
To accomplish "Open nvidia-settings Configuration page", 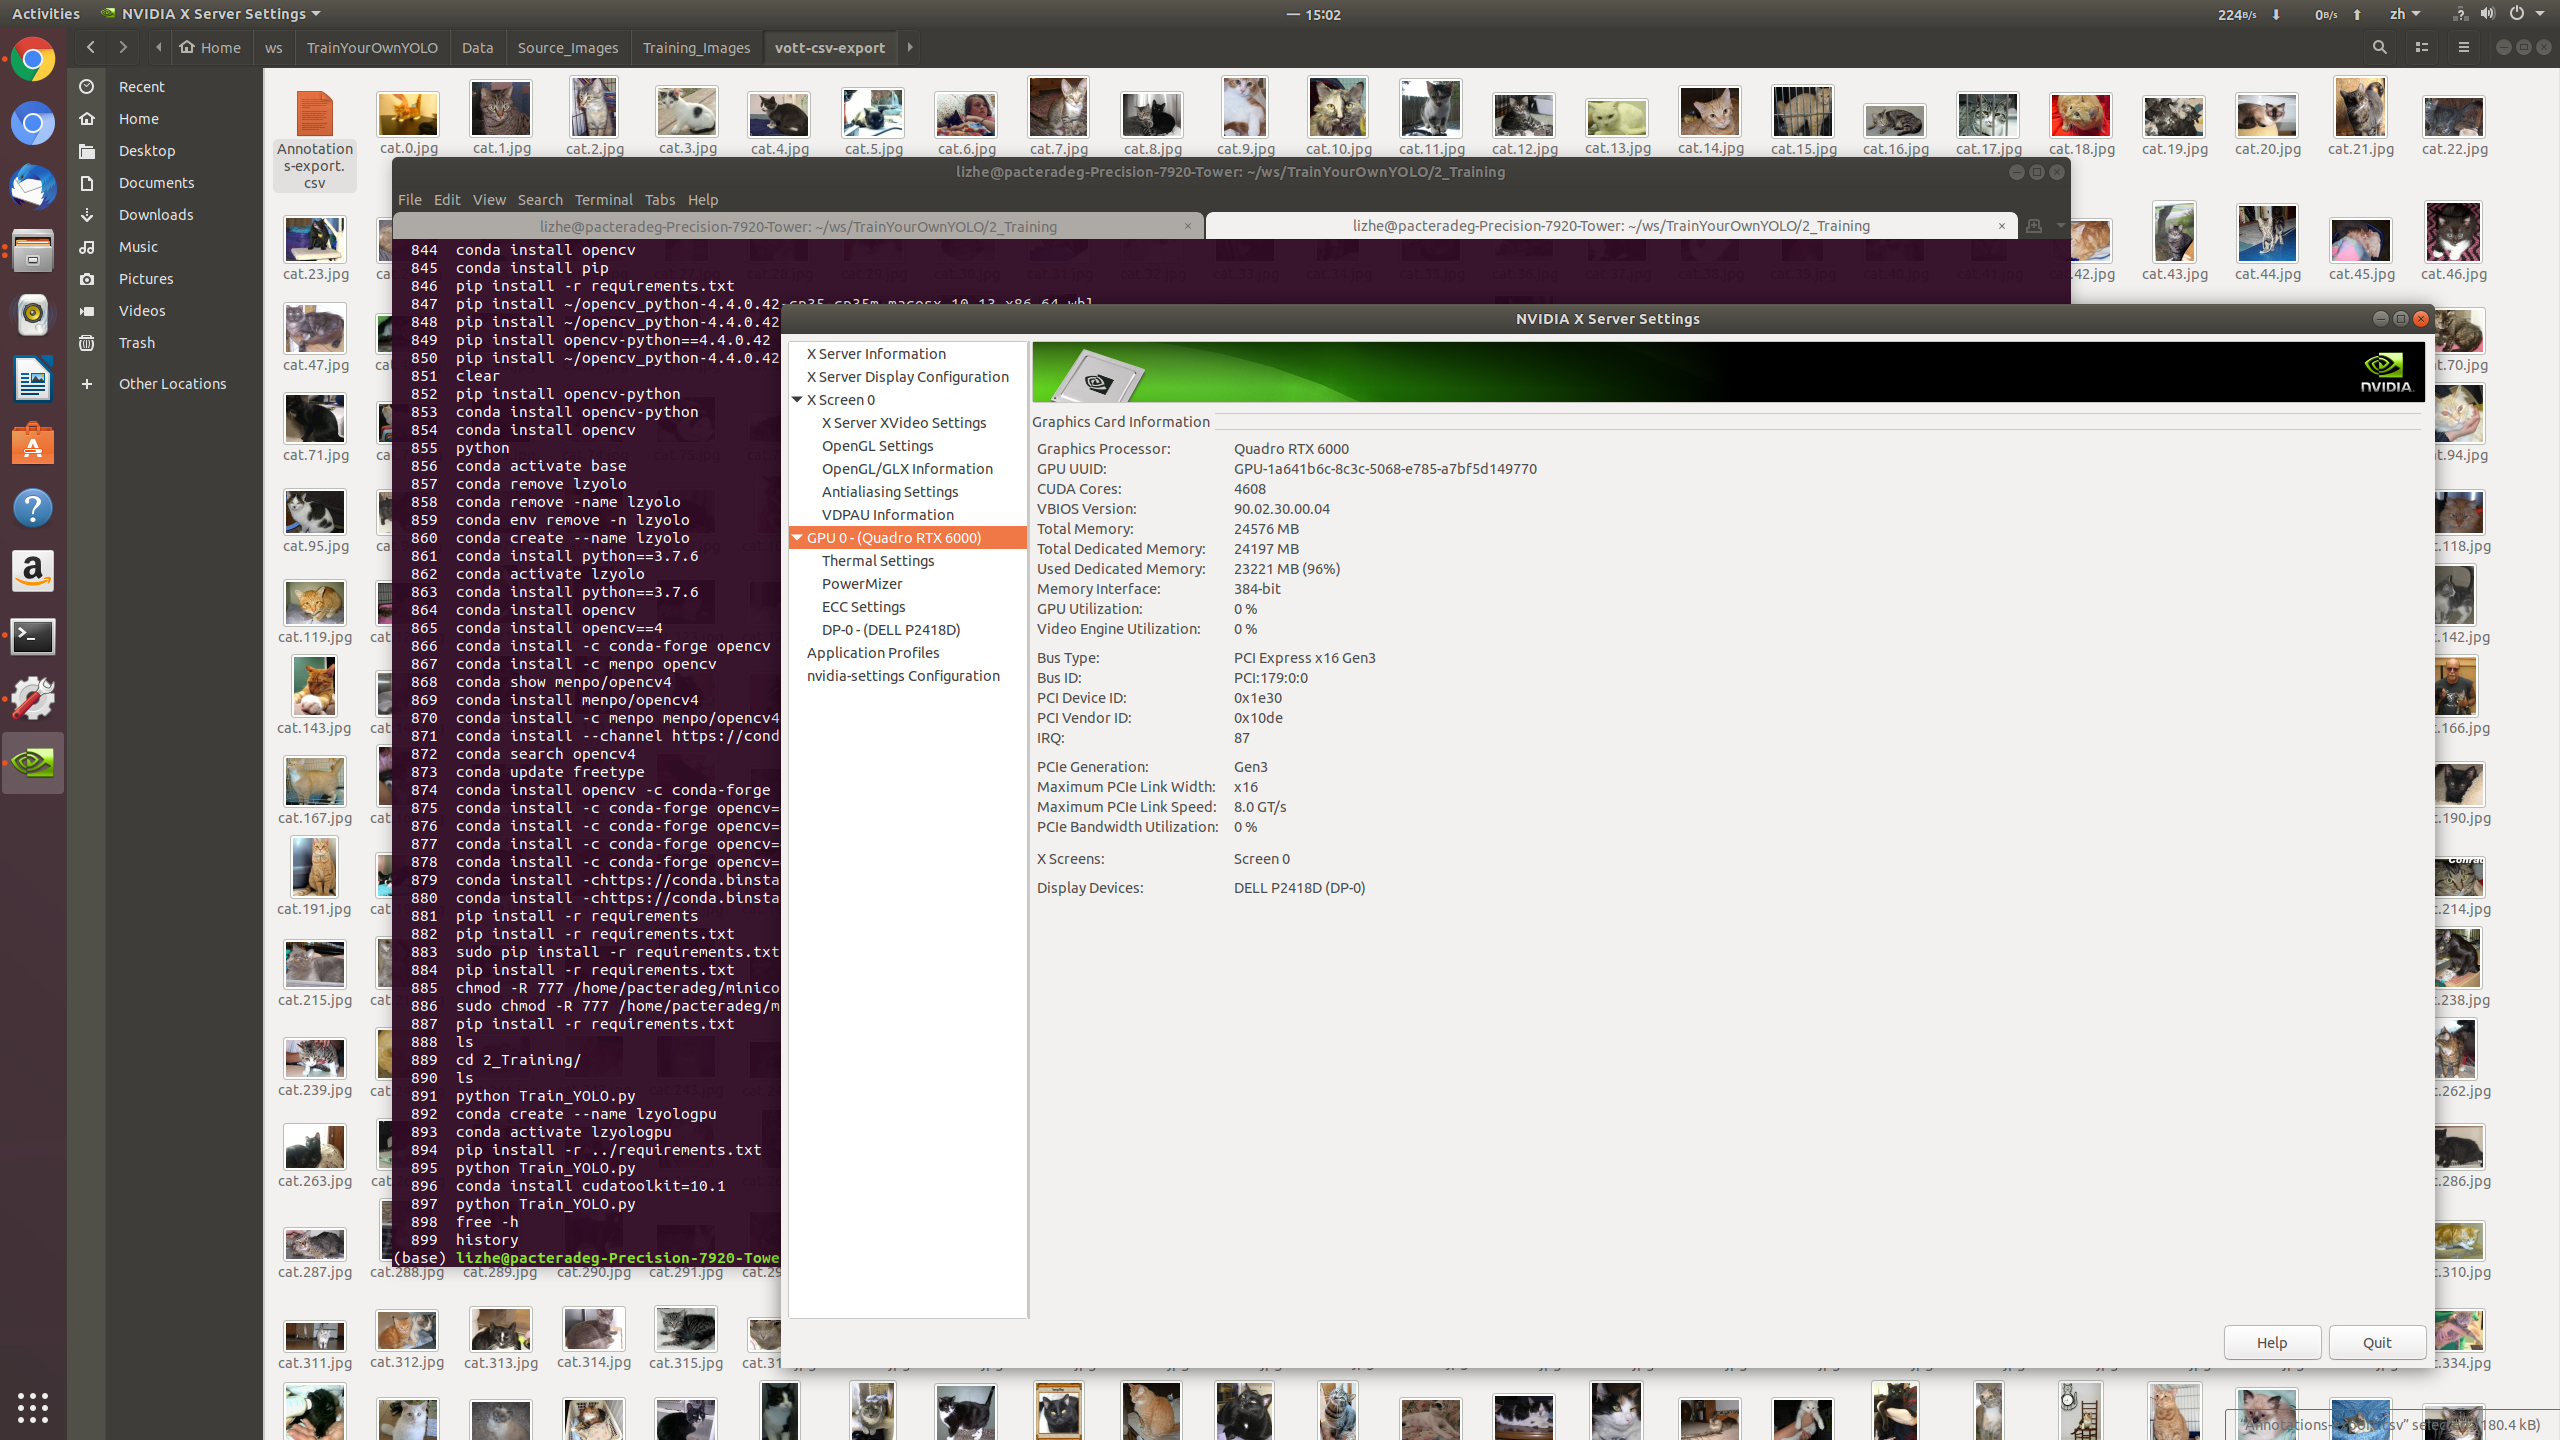I will (x=903, y=676).
